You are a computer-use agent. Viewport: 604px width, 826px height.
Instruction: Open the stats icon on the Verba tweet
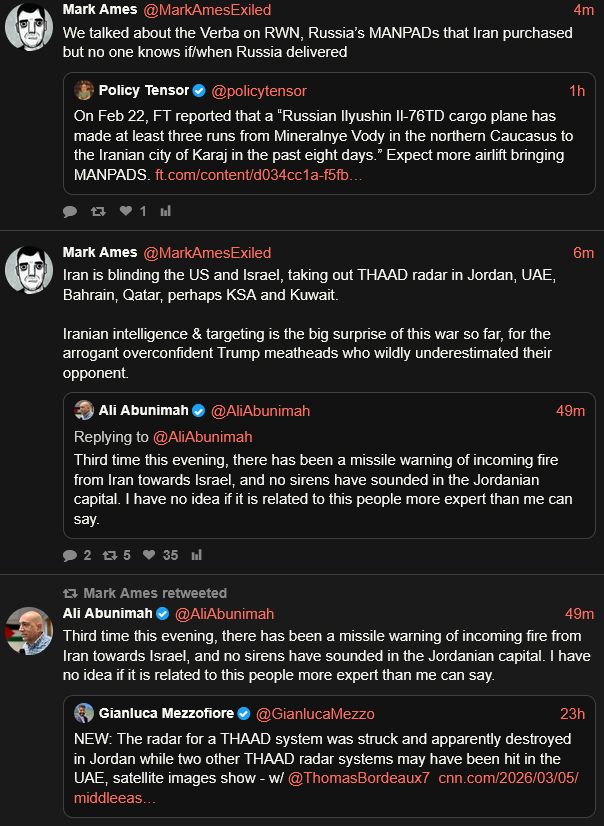(166, 211)
